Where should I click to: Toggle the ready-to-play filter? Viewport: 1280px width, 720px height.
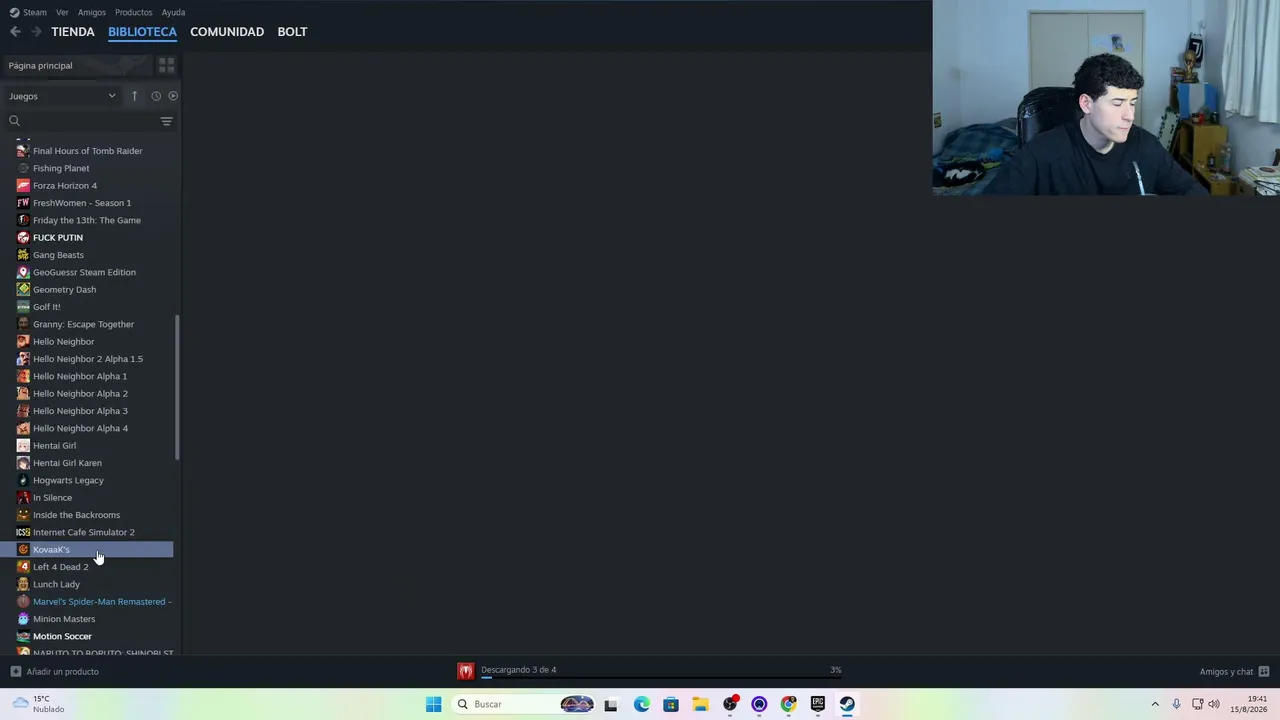coord(173,96)
